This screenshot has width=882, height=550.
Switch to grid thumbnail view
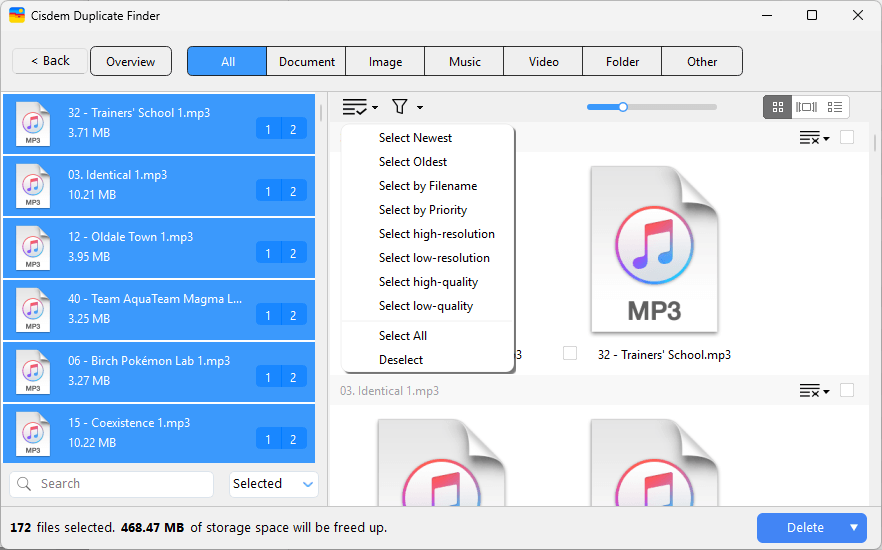[x=778, y=107]
